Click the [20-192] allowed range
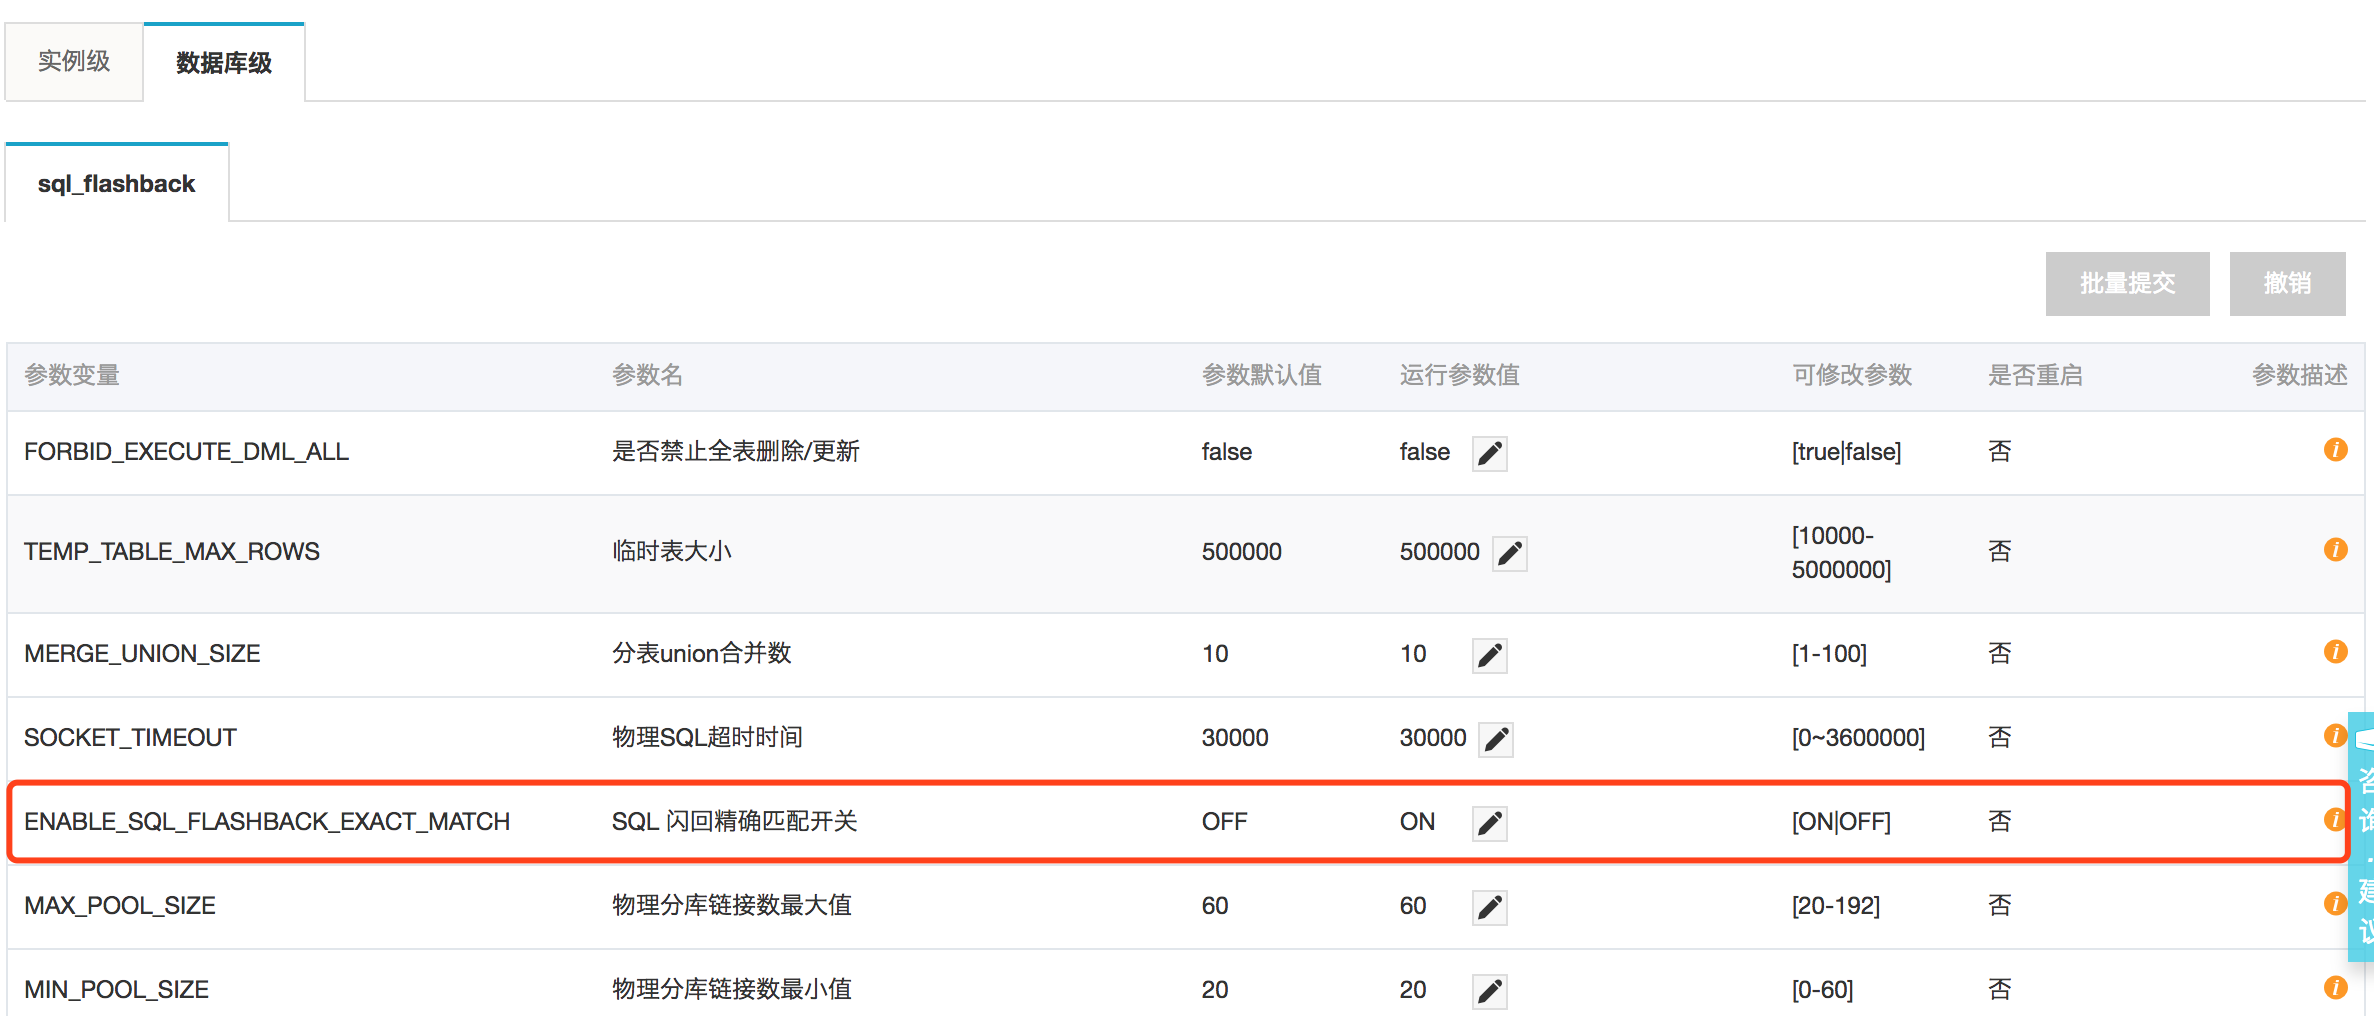2374x1016 pixels. point(1836,906)
